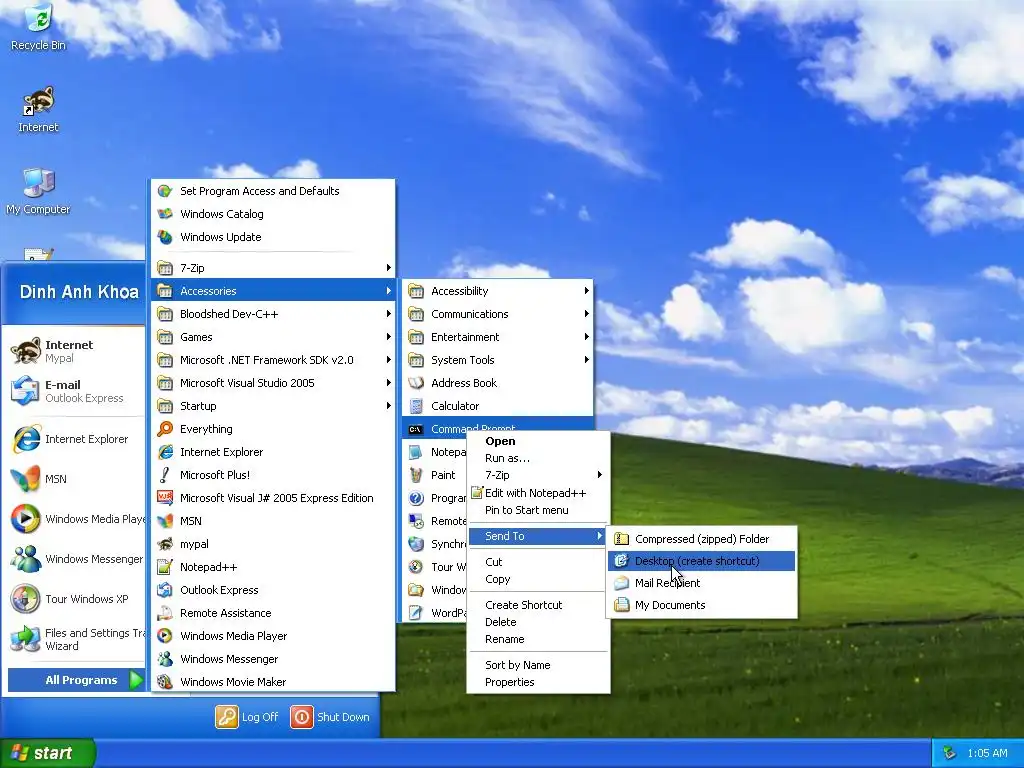Select Pin to Start menu

point(538,510)
